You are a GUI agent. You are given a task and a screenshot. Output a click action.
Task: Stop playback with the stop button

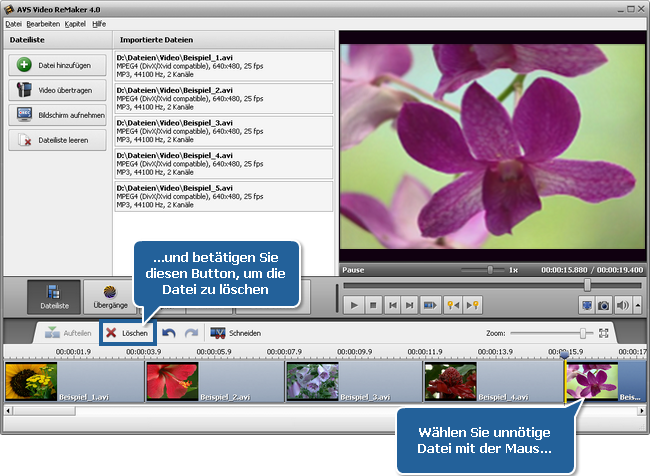click(373, 305)
